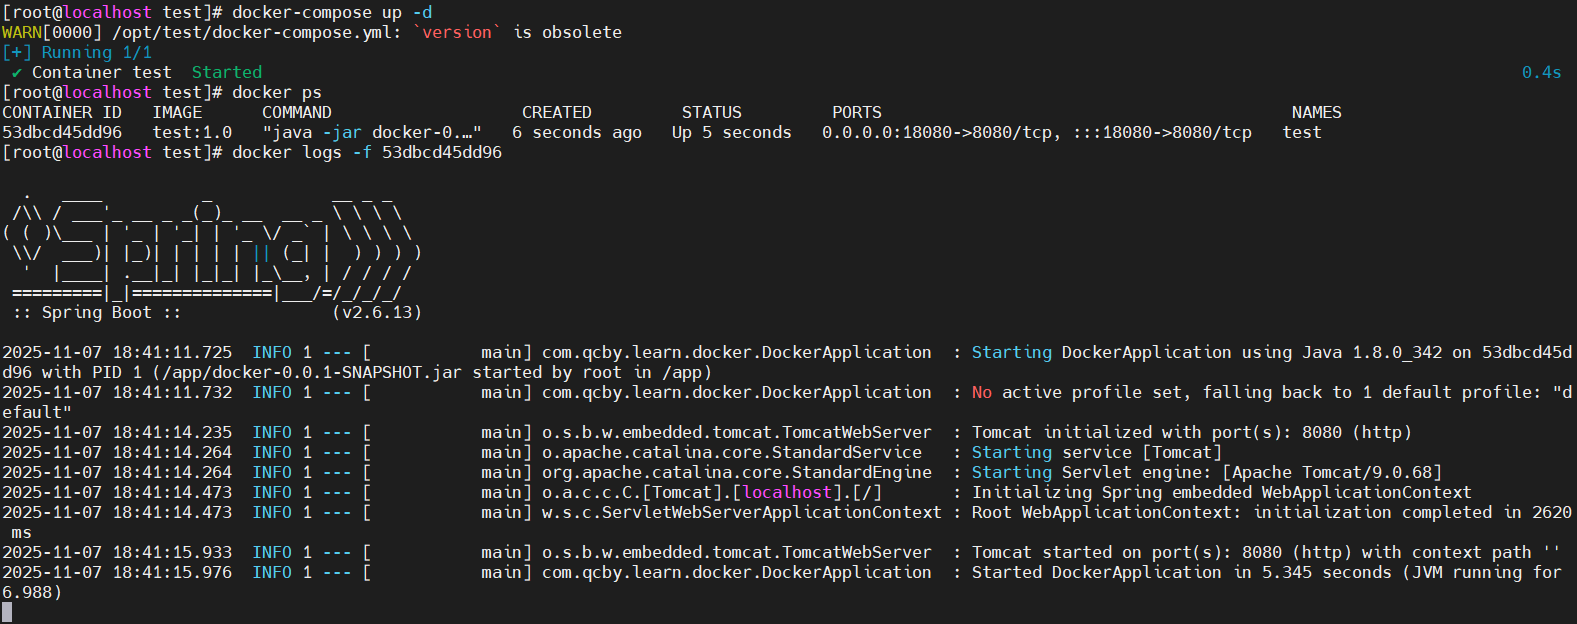This screenshot has height=624, width=1577.
Task: Click 'Starting service [Tomcat]' message
Action: click(x=1097, y=452)
